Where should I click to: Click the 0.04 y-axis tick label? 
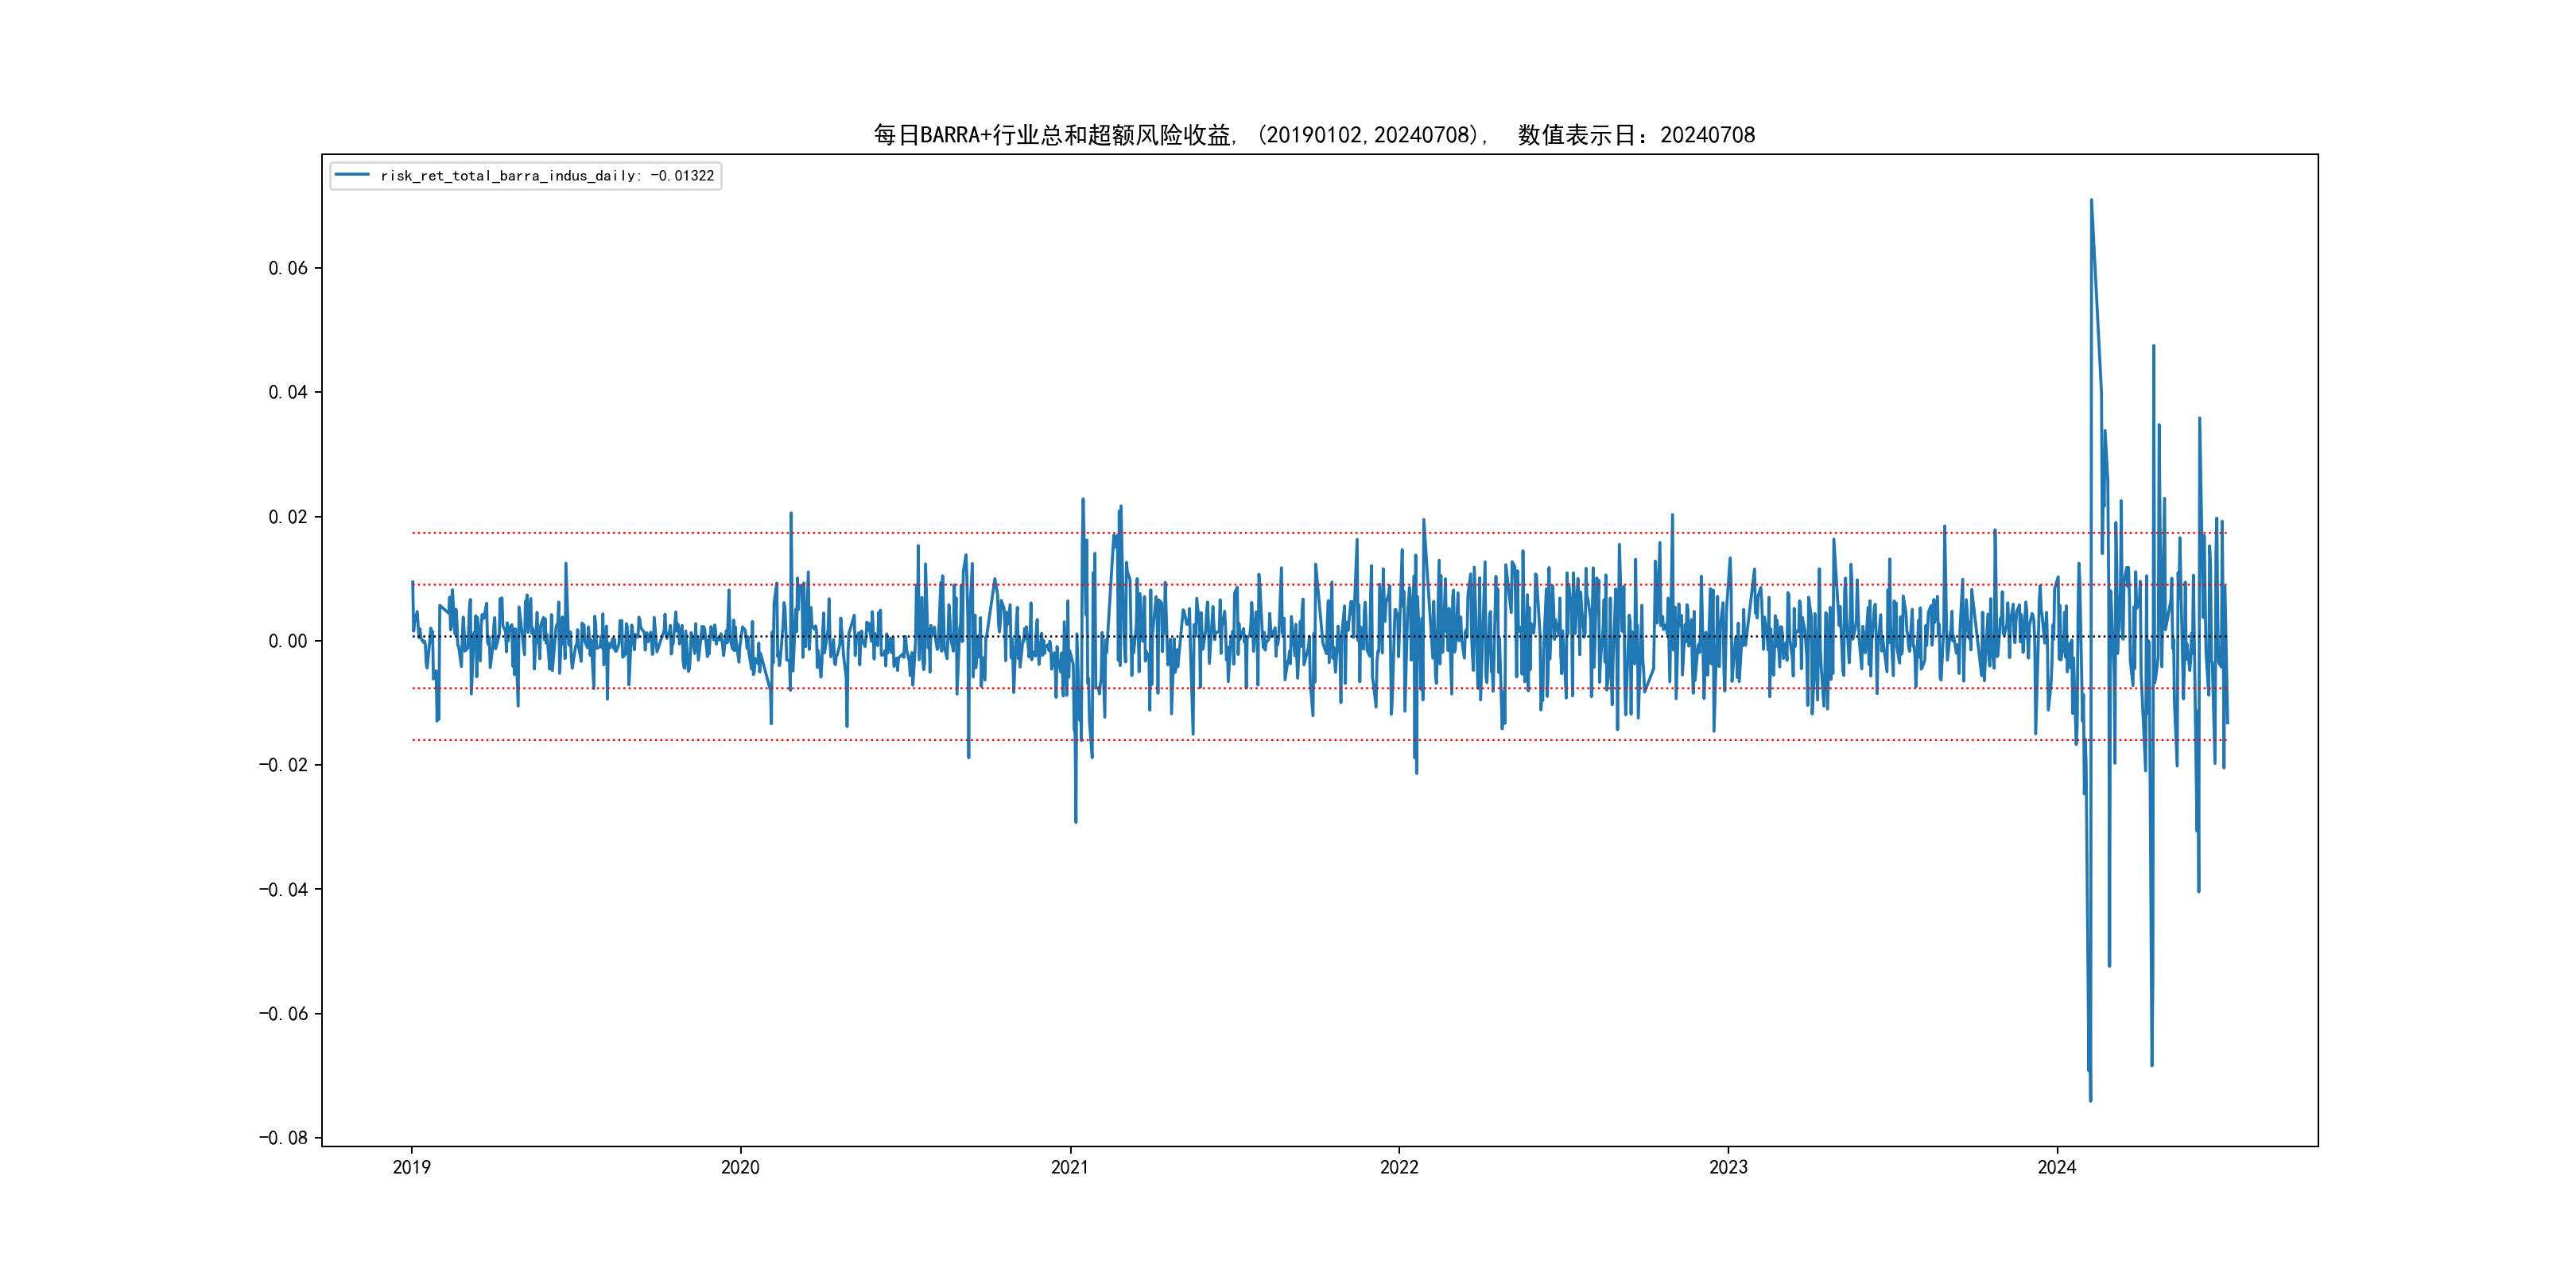pos(287,392)
